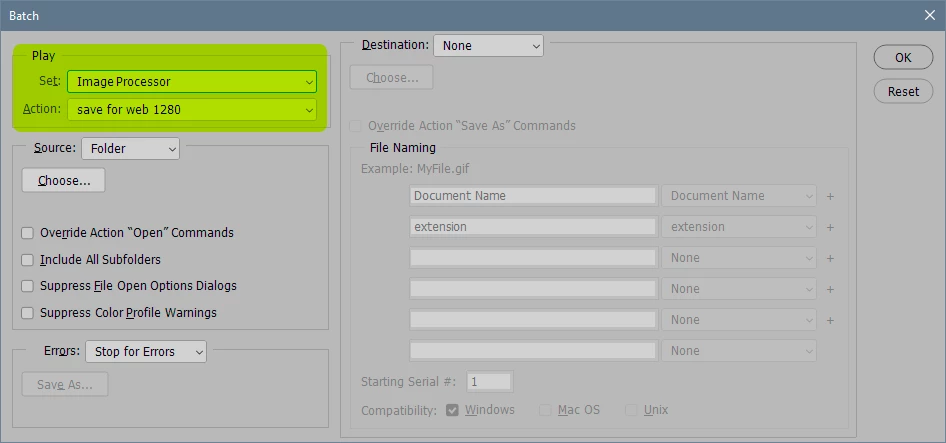Open the extension naming dropdown
The image size is (946, 443).
coord(739,227)
